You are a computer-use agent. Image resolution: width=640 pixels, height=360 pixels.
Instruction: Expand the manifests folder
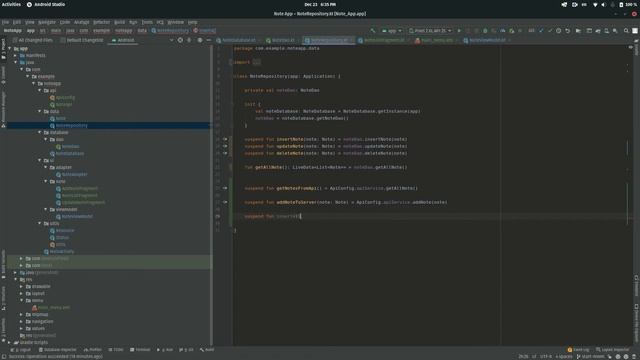tap(16, 56)
